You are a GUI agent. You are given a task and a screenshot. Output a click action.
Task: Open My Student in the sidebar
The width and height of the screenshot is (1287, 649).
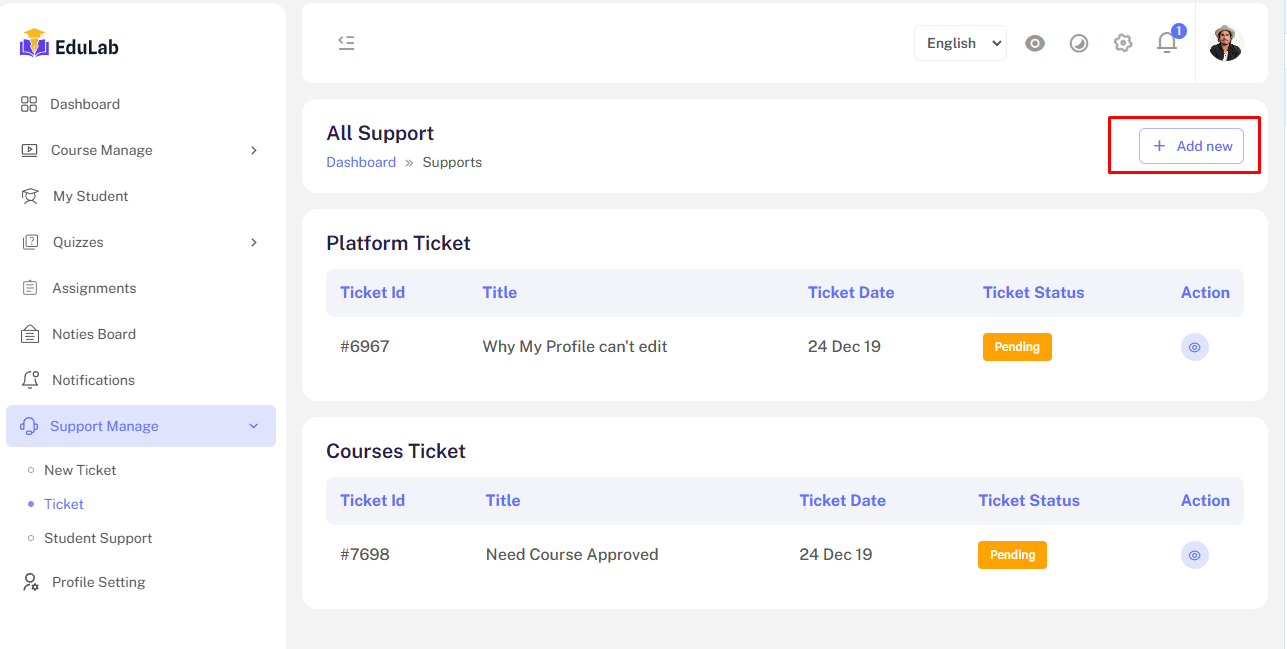pos(90,196)
